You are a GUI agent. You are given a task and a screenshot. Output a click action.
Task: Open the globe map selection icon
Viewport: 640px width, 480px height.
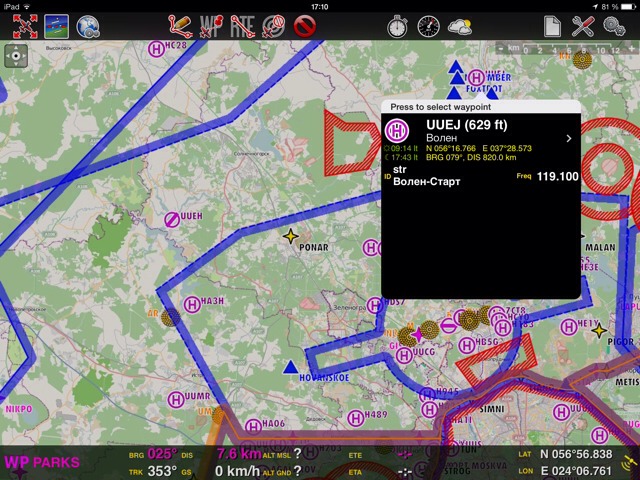click(88, 26)
